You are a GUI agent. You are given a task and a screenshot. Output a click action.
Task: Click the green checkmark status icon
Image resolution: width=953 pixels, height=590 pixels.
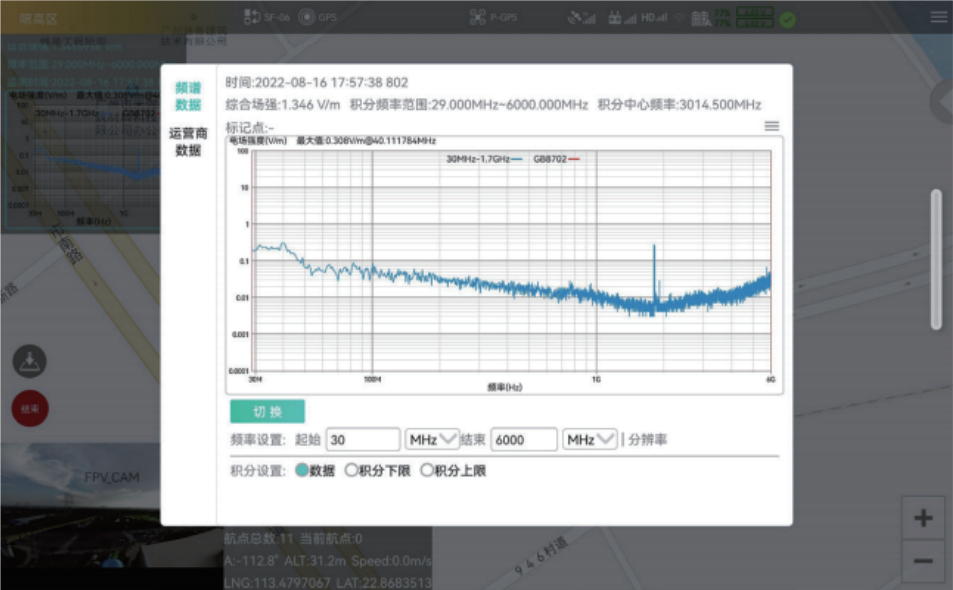click(788, 18)
